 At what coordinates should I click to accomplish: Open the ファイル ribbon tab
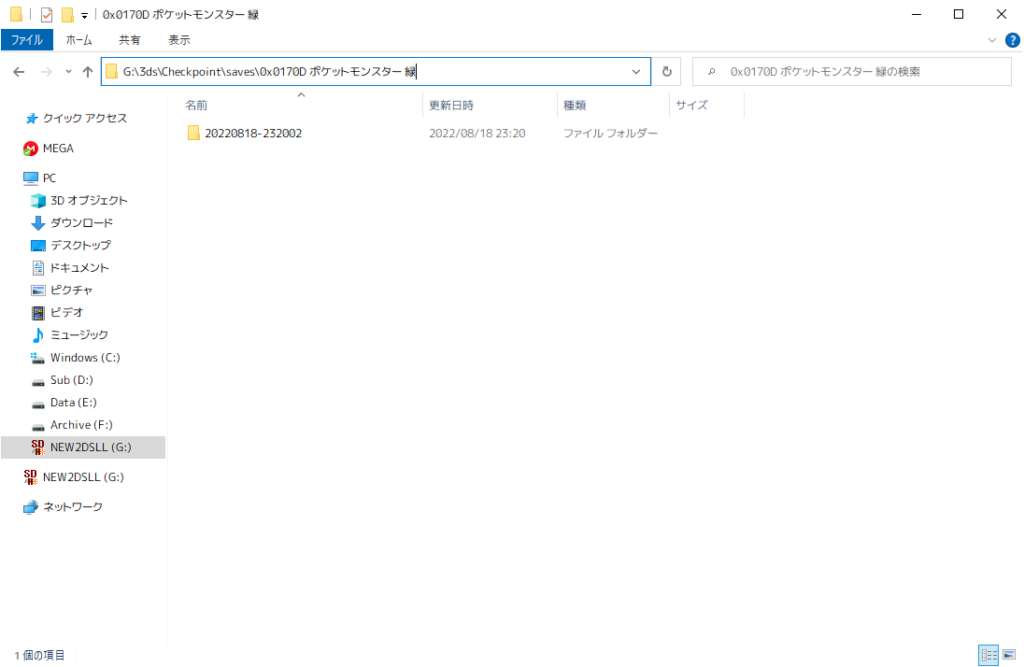pyautogui.click(x=27, y=40)
